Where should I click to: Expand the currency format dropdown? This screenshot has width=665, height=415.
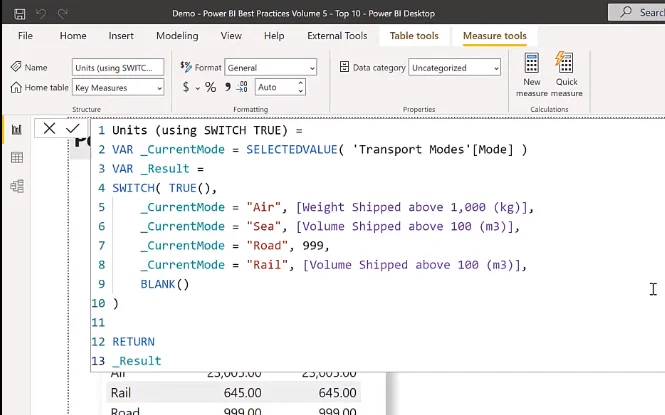point(198,88)
